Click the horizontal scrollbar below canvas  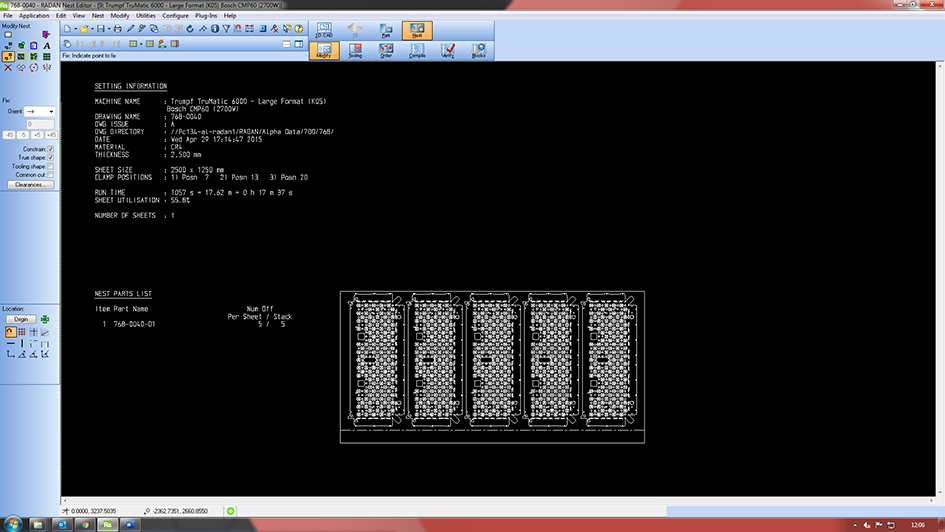498,501
